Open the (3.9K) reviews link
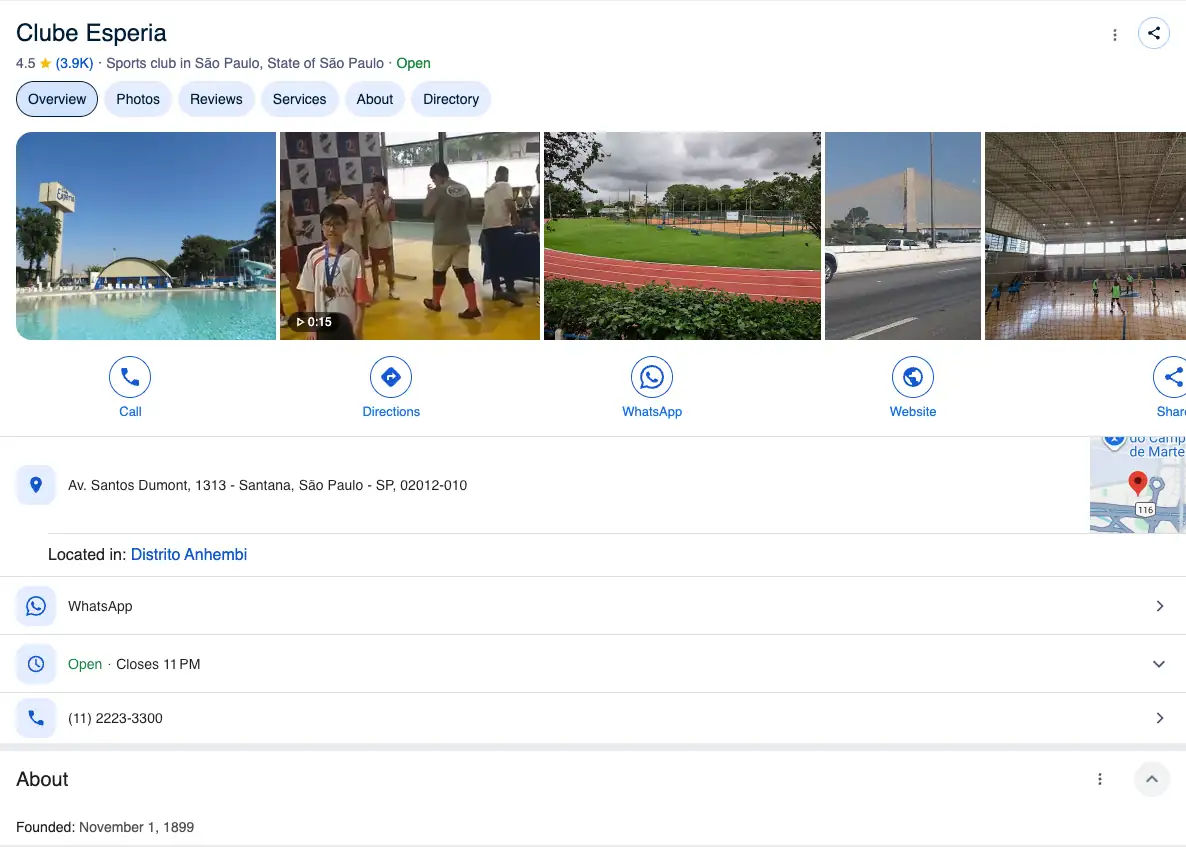 coord(74,64)
